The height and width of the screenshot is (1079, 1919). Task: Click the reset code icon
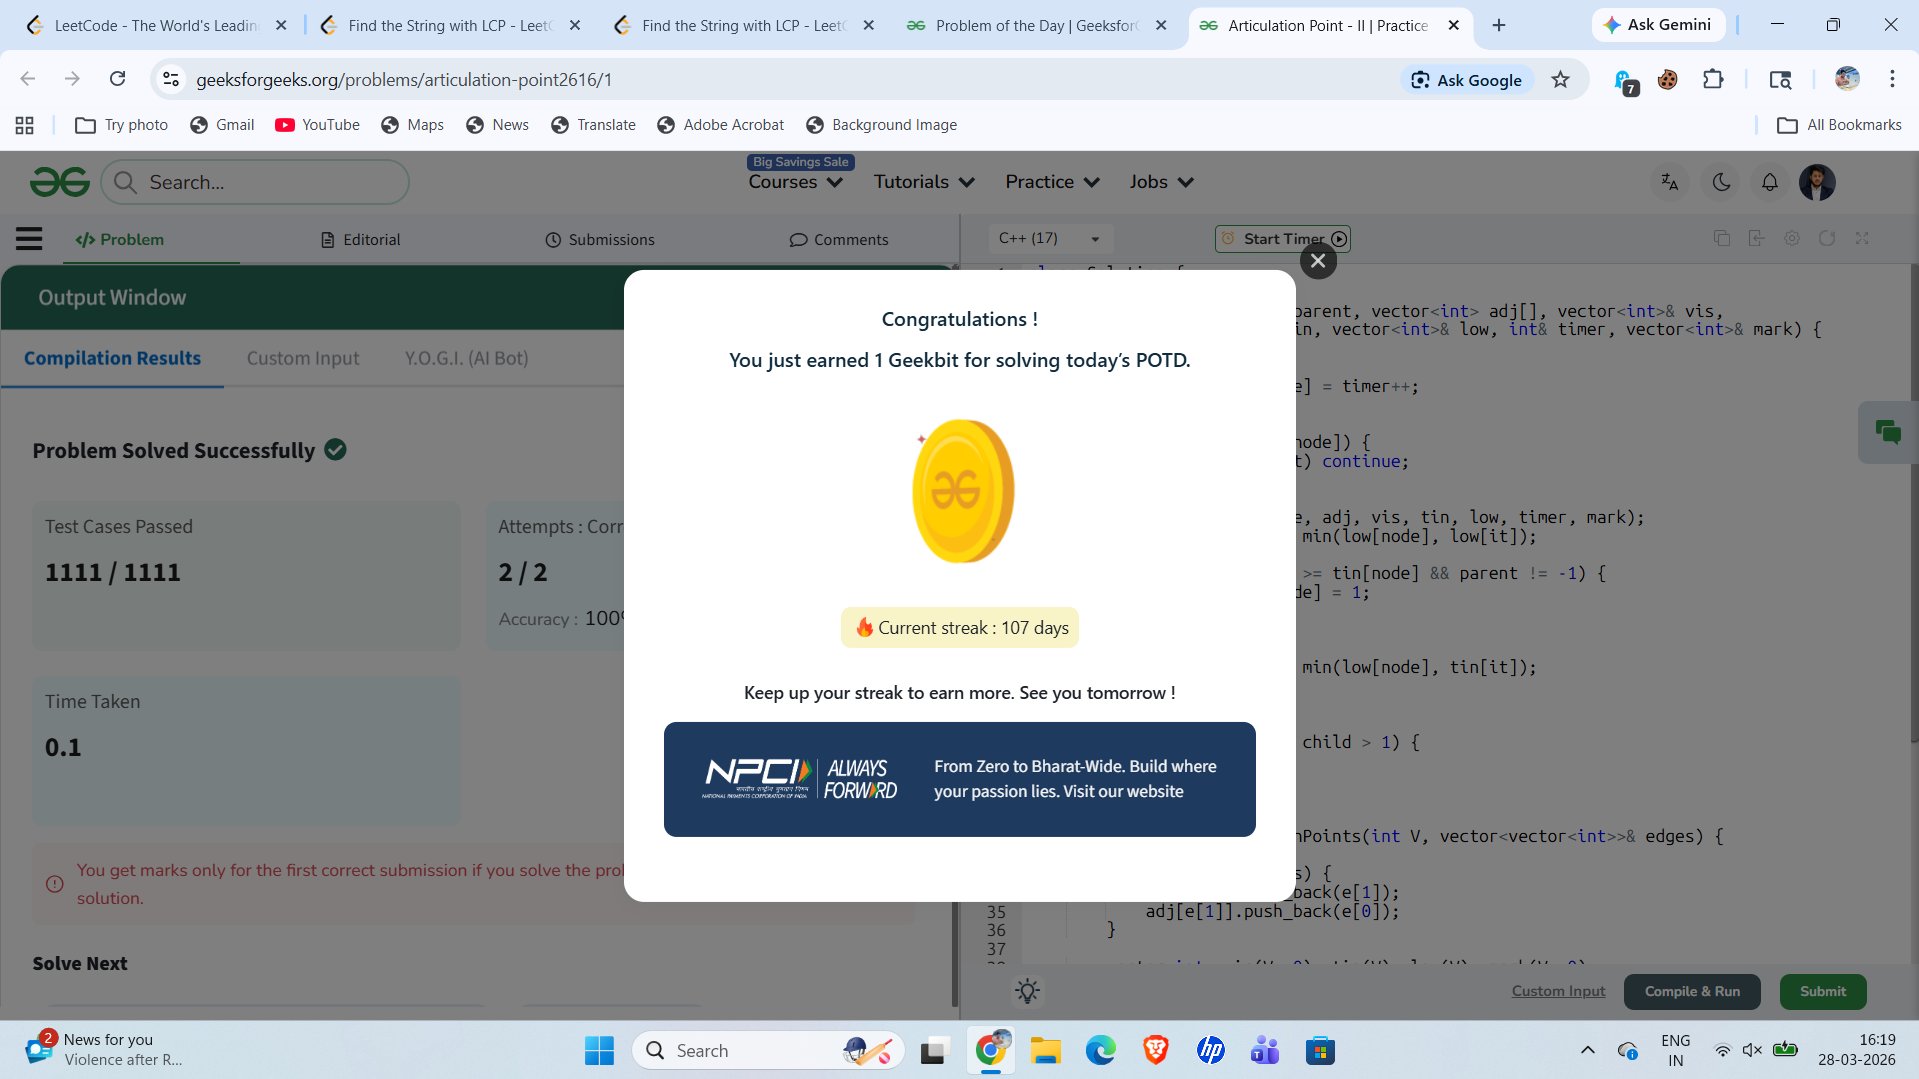[1827, 238]
